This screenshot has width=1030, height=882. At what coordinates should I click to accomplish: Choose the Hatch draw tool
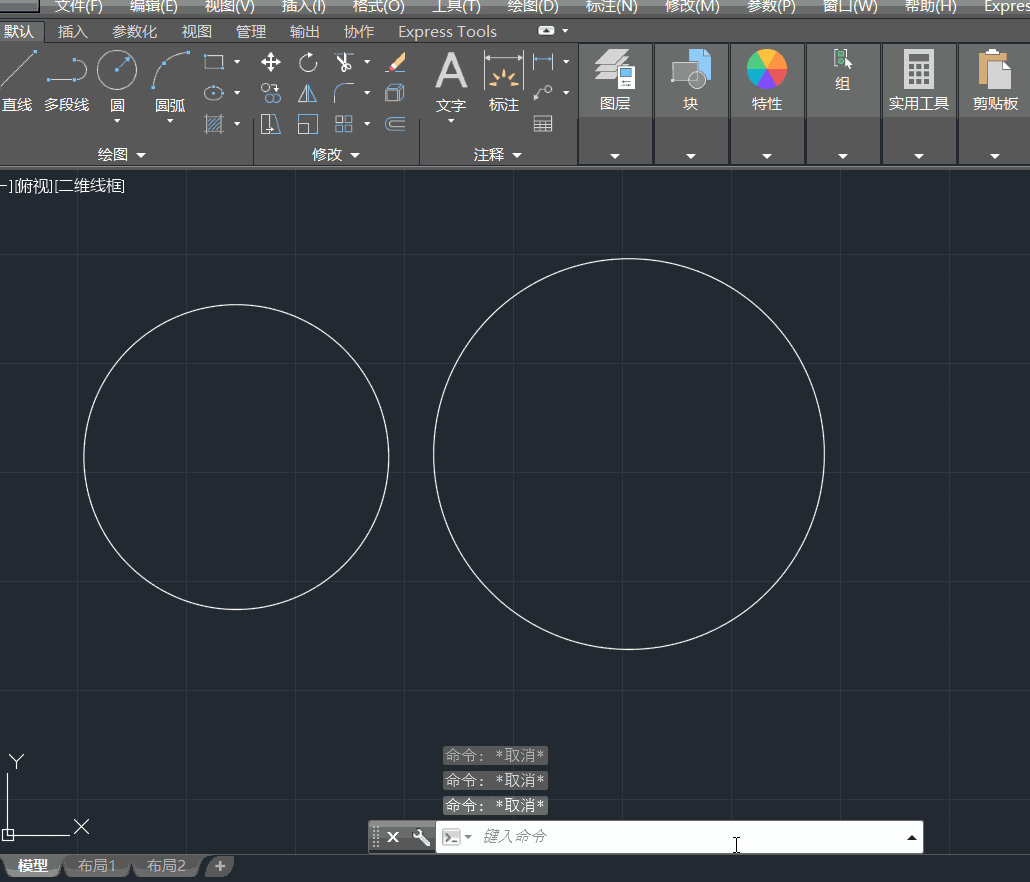pyautogui.click(x=213, y=124)
